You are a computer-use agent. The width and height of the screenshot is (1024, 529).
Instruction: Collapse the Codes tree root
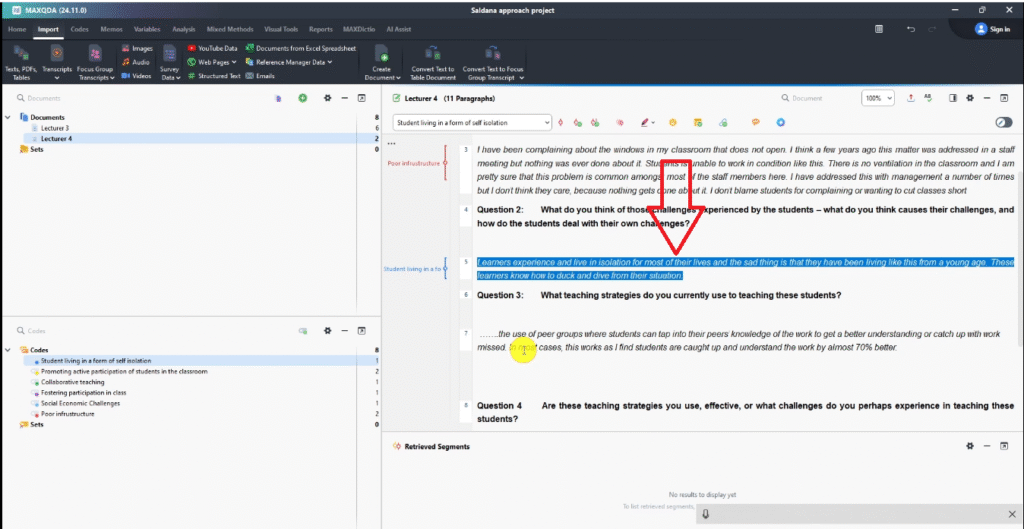(9, 350)
